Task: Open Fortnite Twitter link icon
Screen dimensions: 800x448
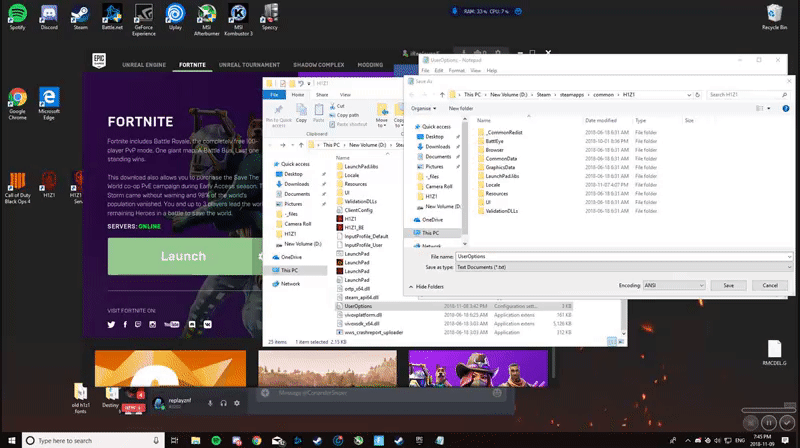Action: click(111, 325)
